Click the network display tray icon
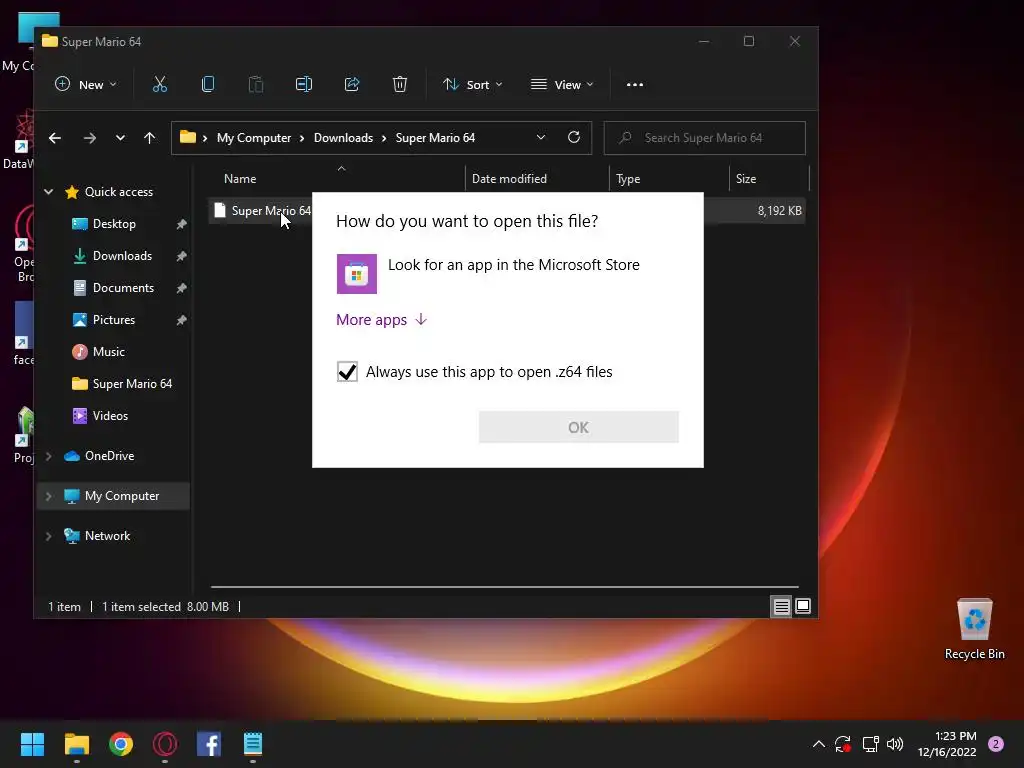 870,744
